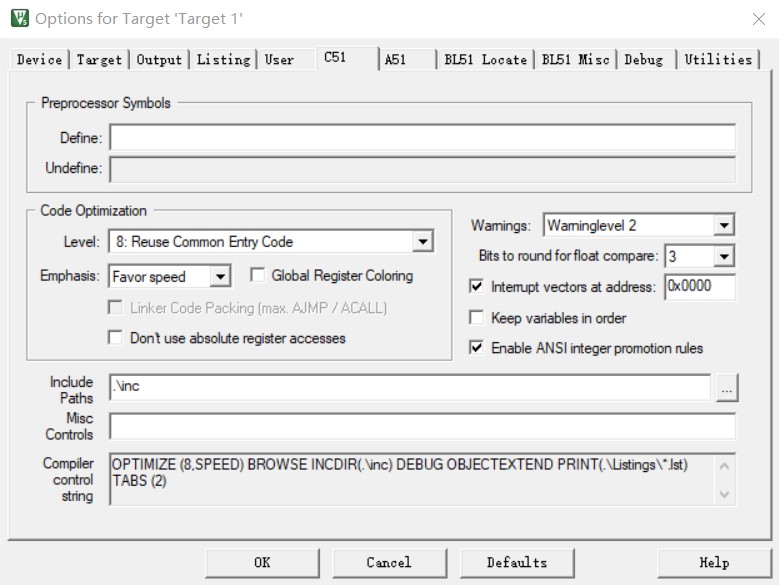The image size is (779, 585).
Task: Uncheck Interrupt vectors at address
Action: point(477,287)
